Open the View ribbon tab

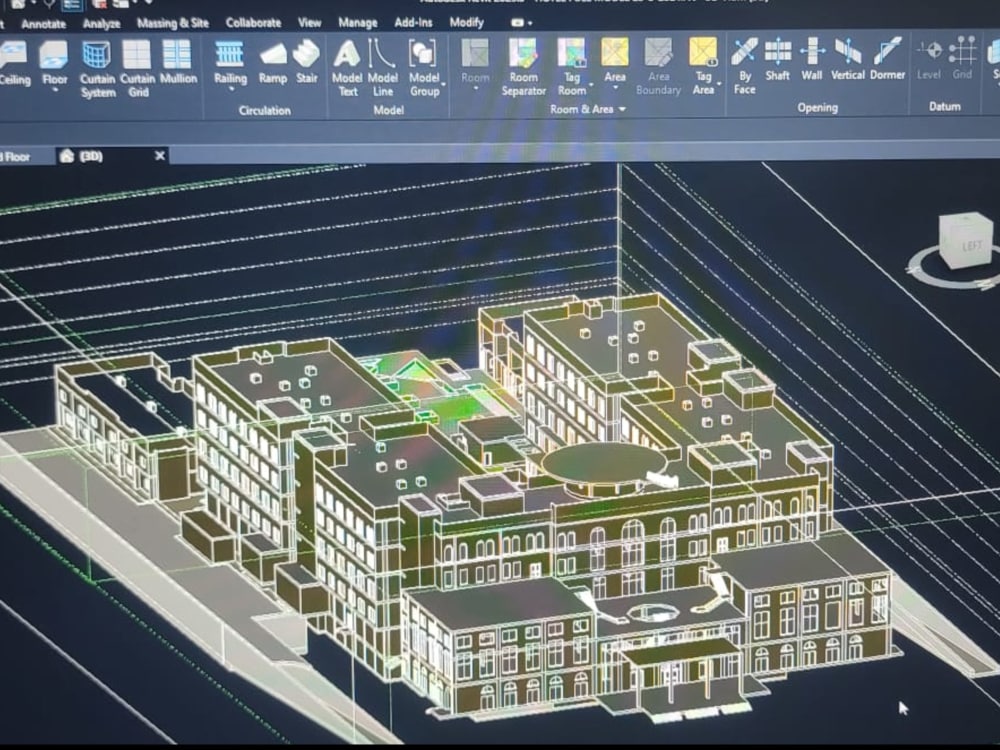(309, 22)
